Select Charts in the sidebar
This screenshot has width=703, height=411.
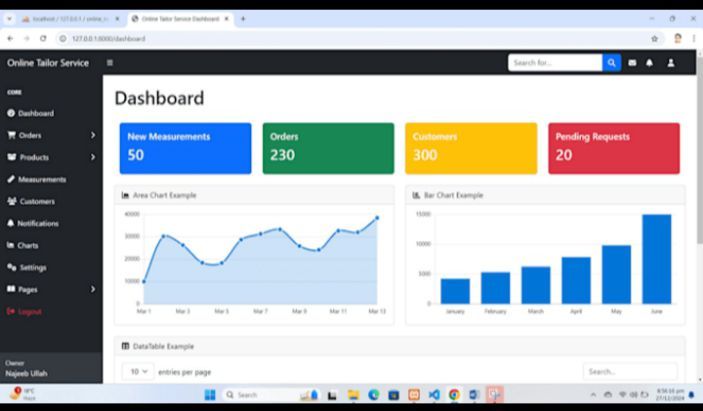tap(28, 245)
